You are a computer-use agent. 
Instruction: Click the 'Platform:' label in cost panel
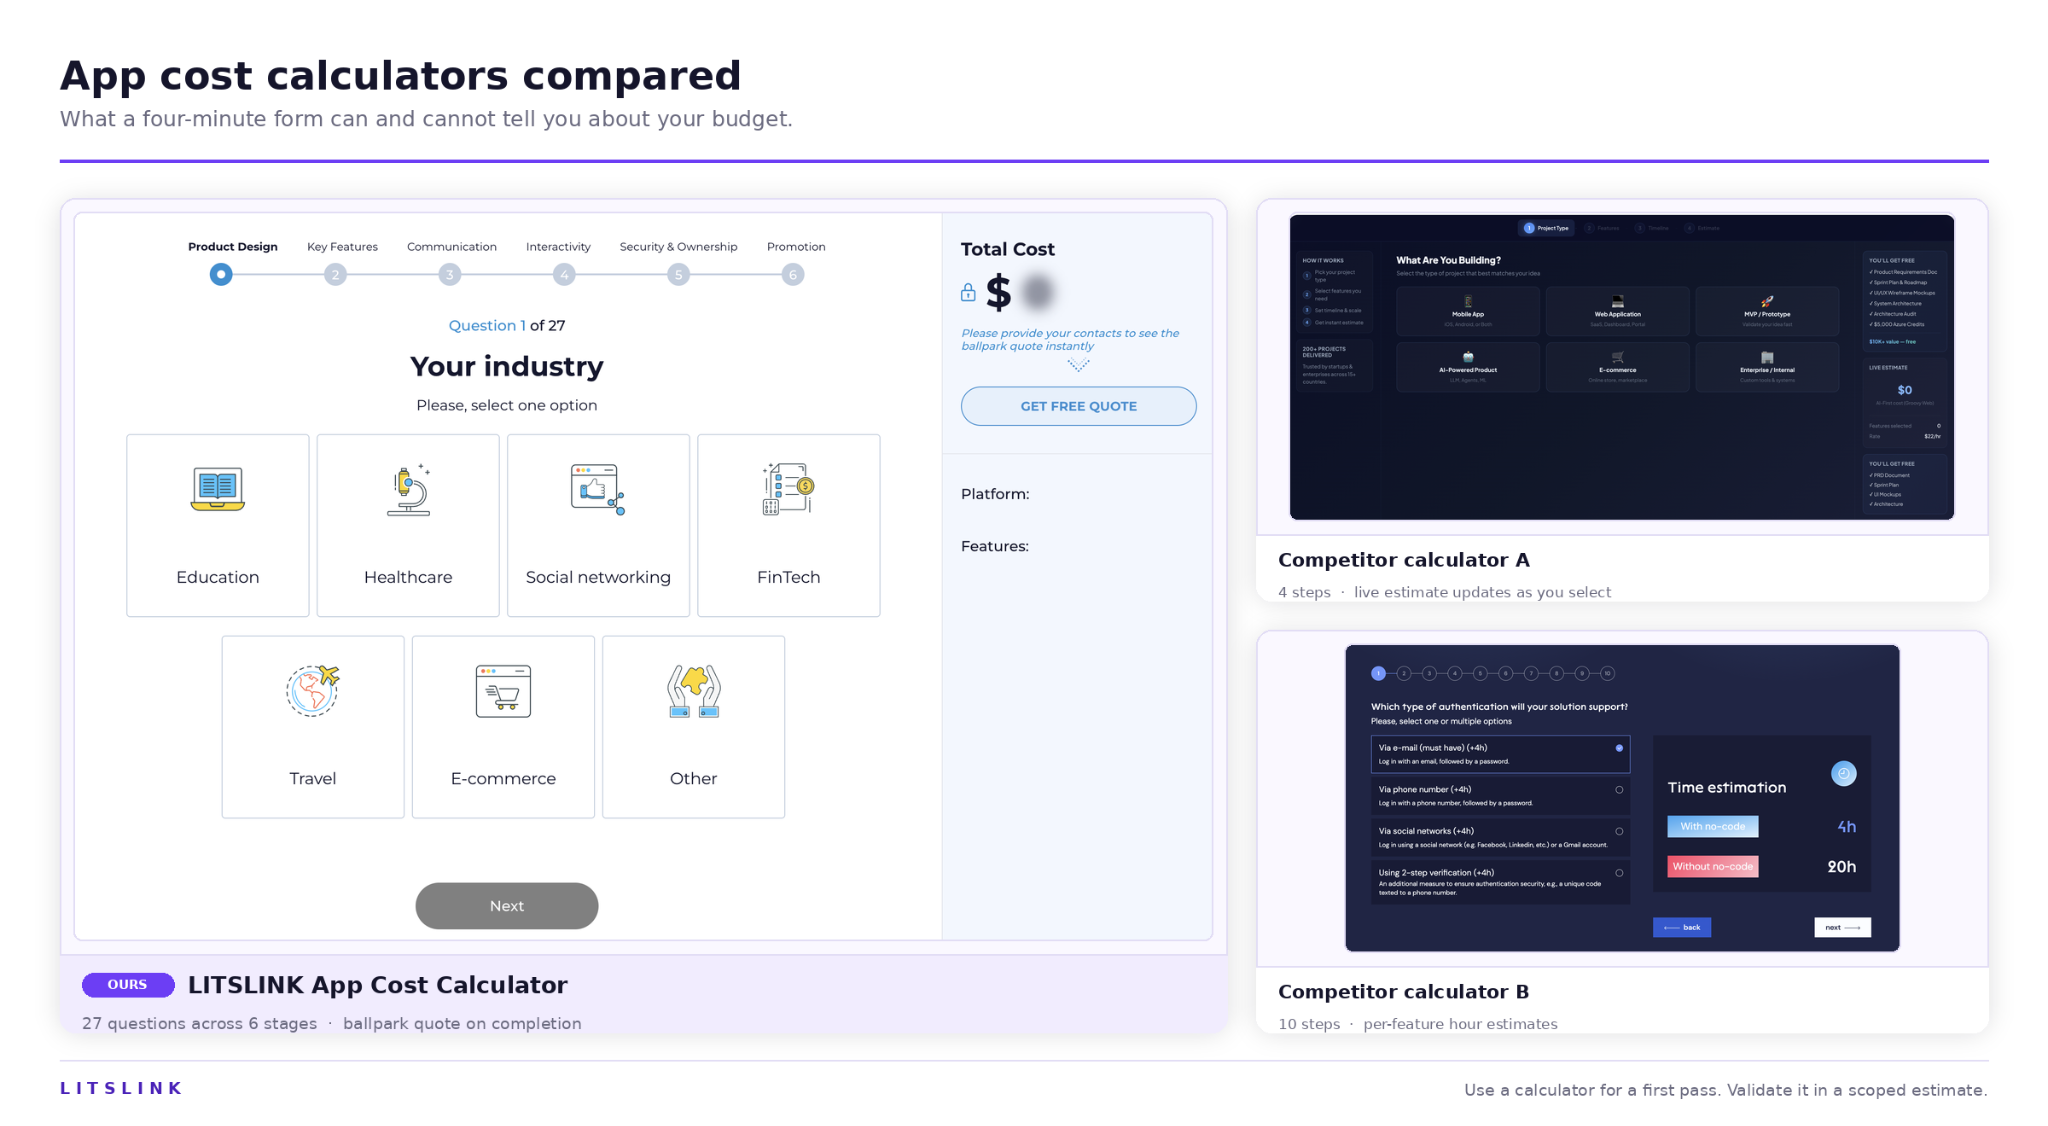[x=995, y=494]
